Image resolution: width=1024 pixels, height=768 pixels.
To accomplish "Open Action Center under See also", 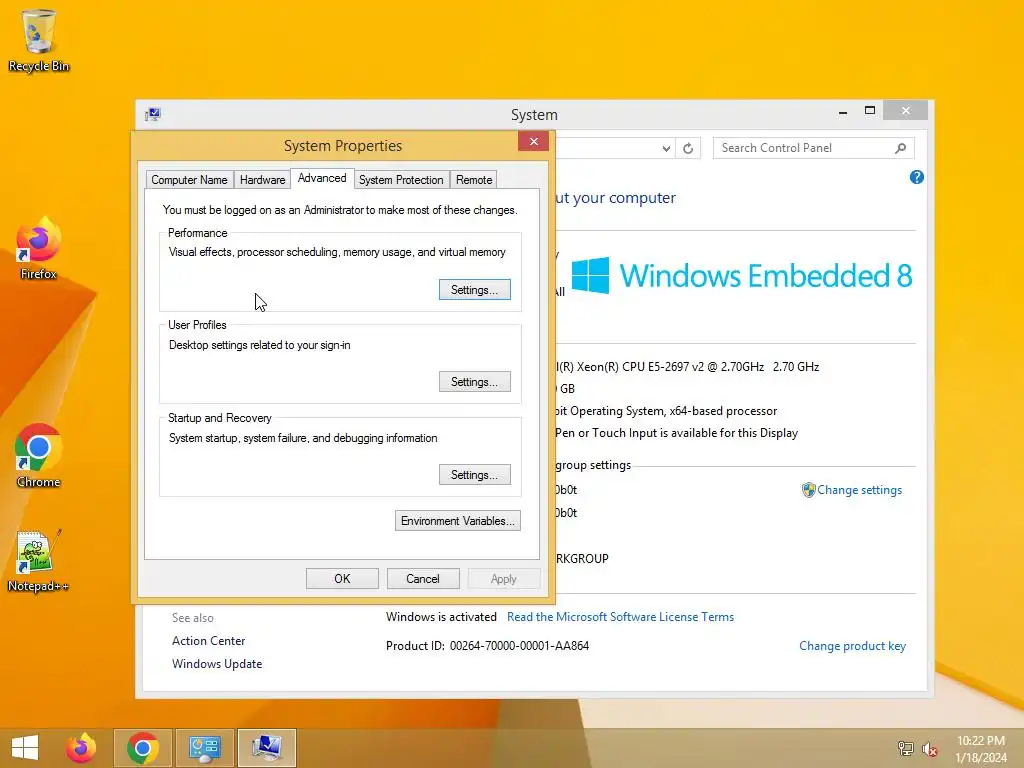I will pyautogui.click(x=208, y=641).
